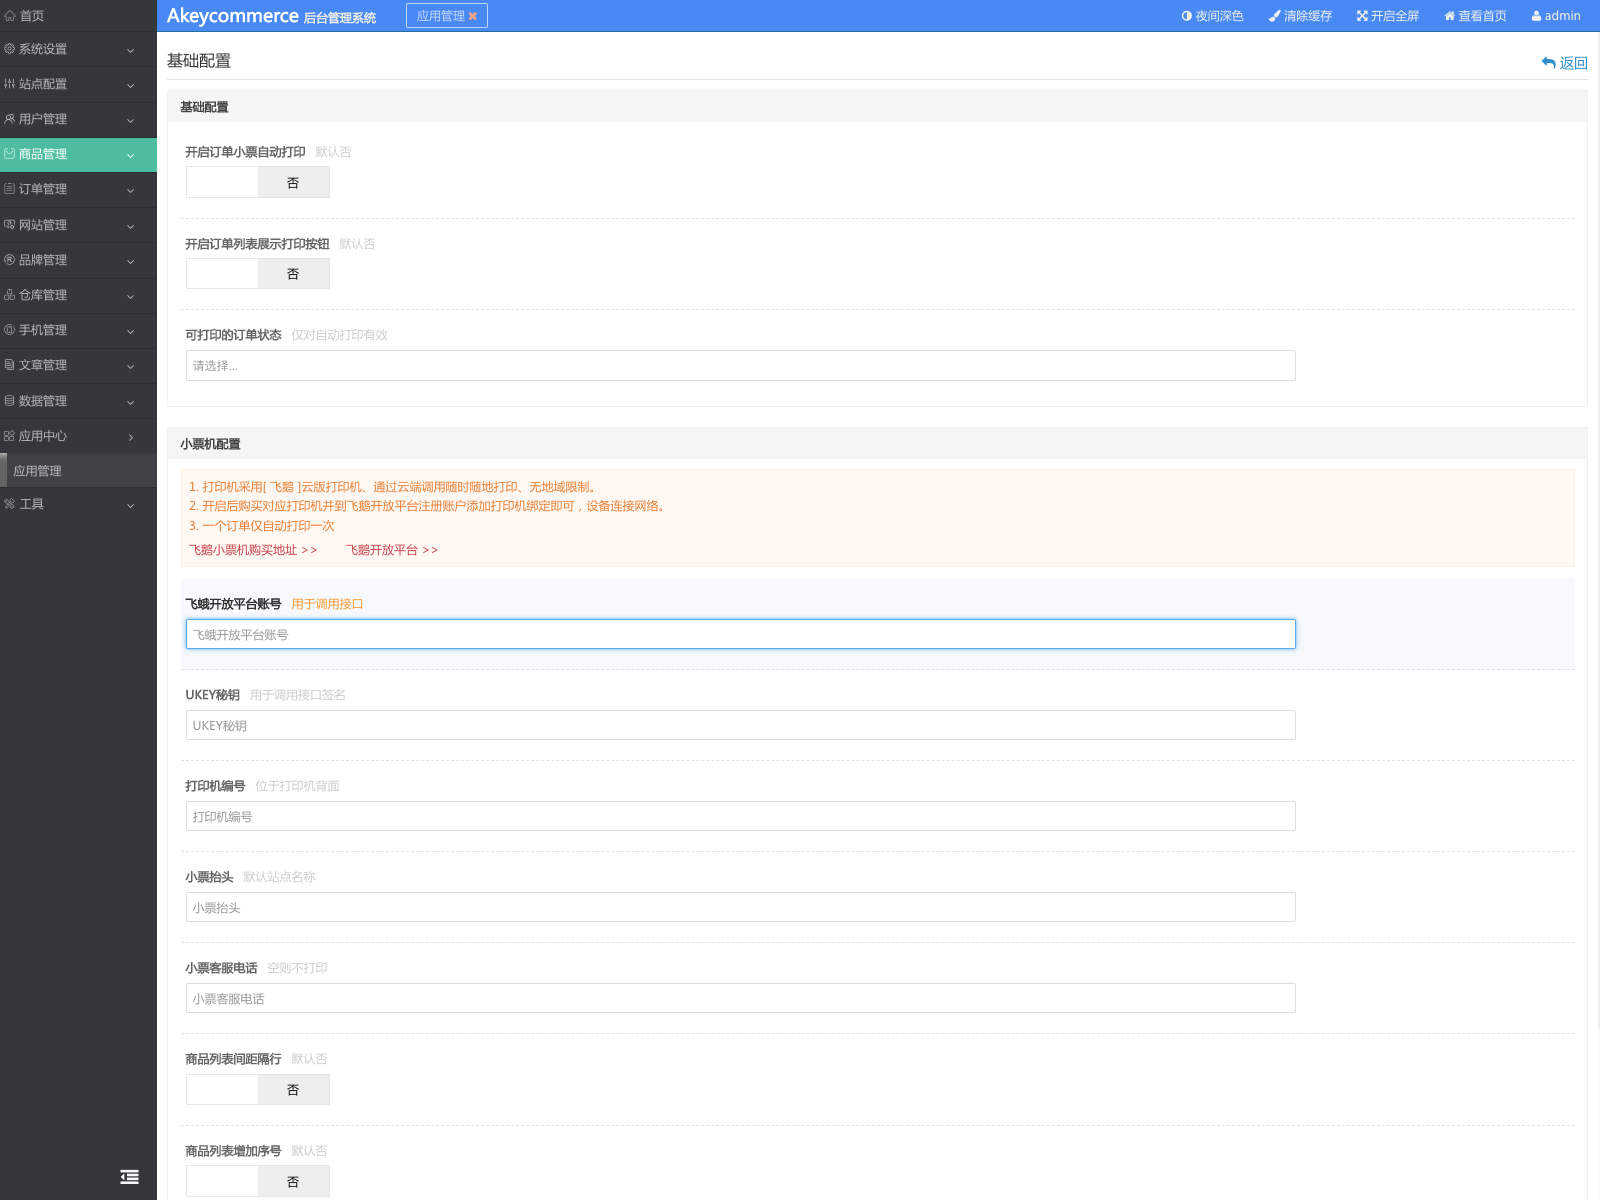Click the expand arrows fullscreen icon
The width and height of the screenshot is (1600, 1200).
click(x=1362, y=16)
